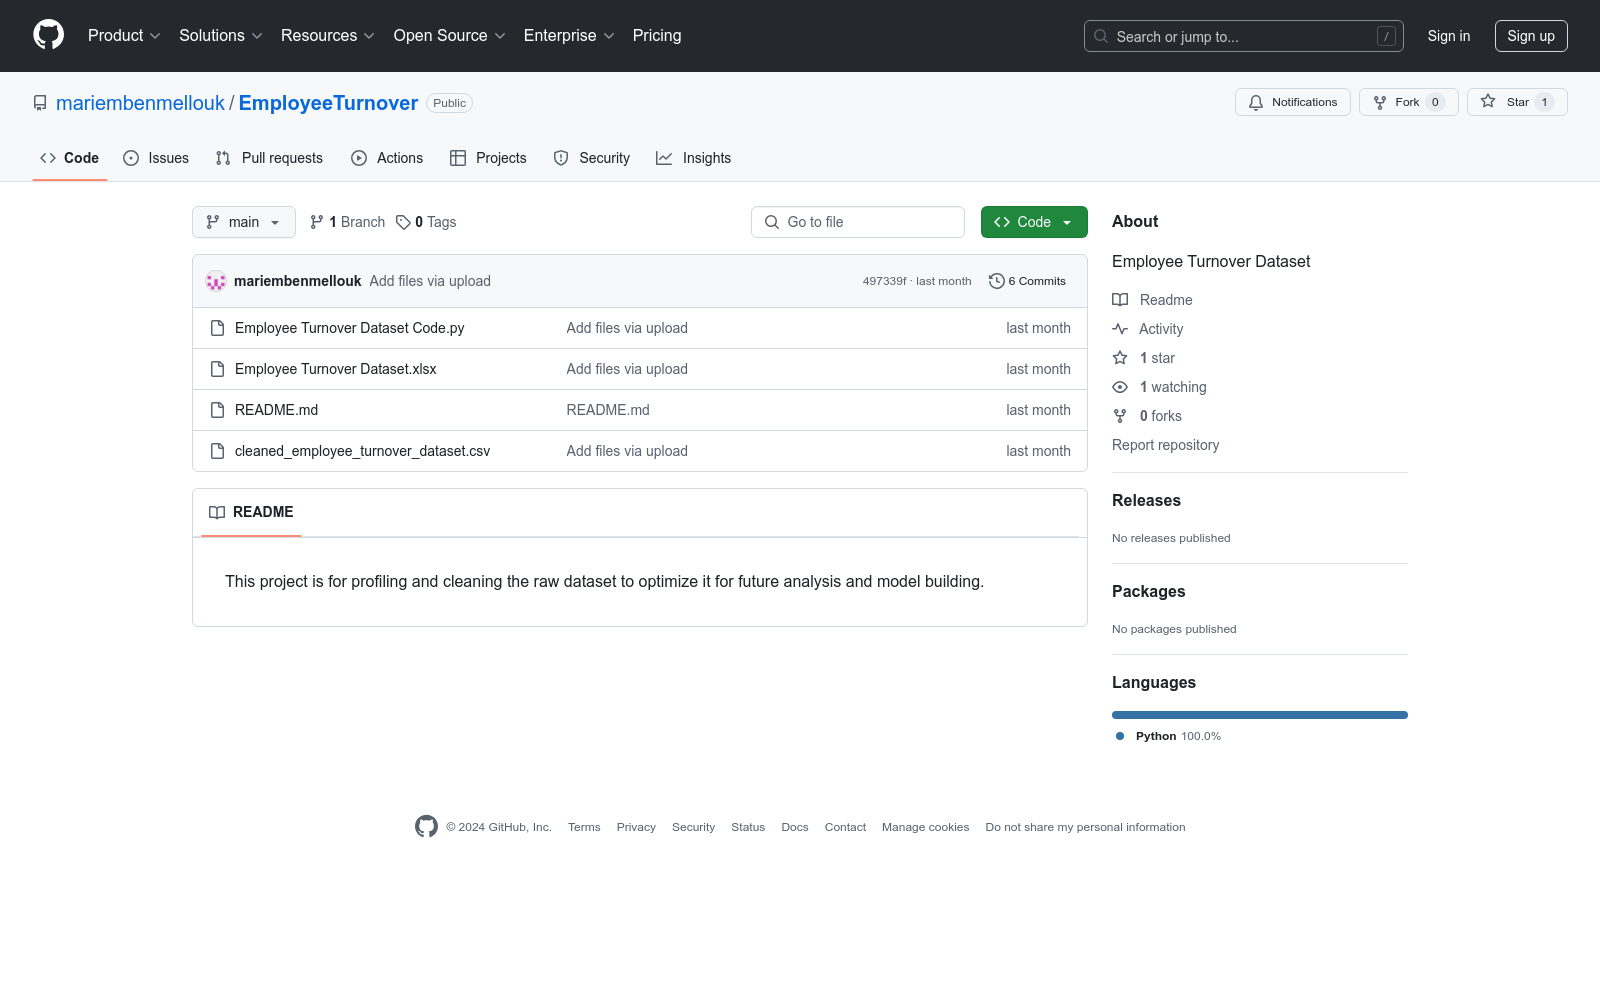Select the README tab in the readme panel
This screenshot has height=1000, width=1600.
[251, 512]
